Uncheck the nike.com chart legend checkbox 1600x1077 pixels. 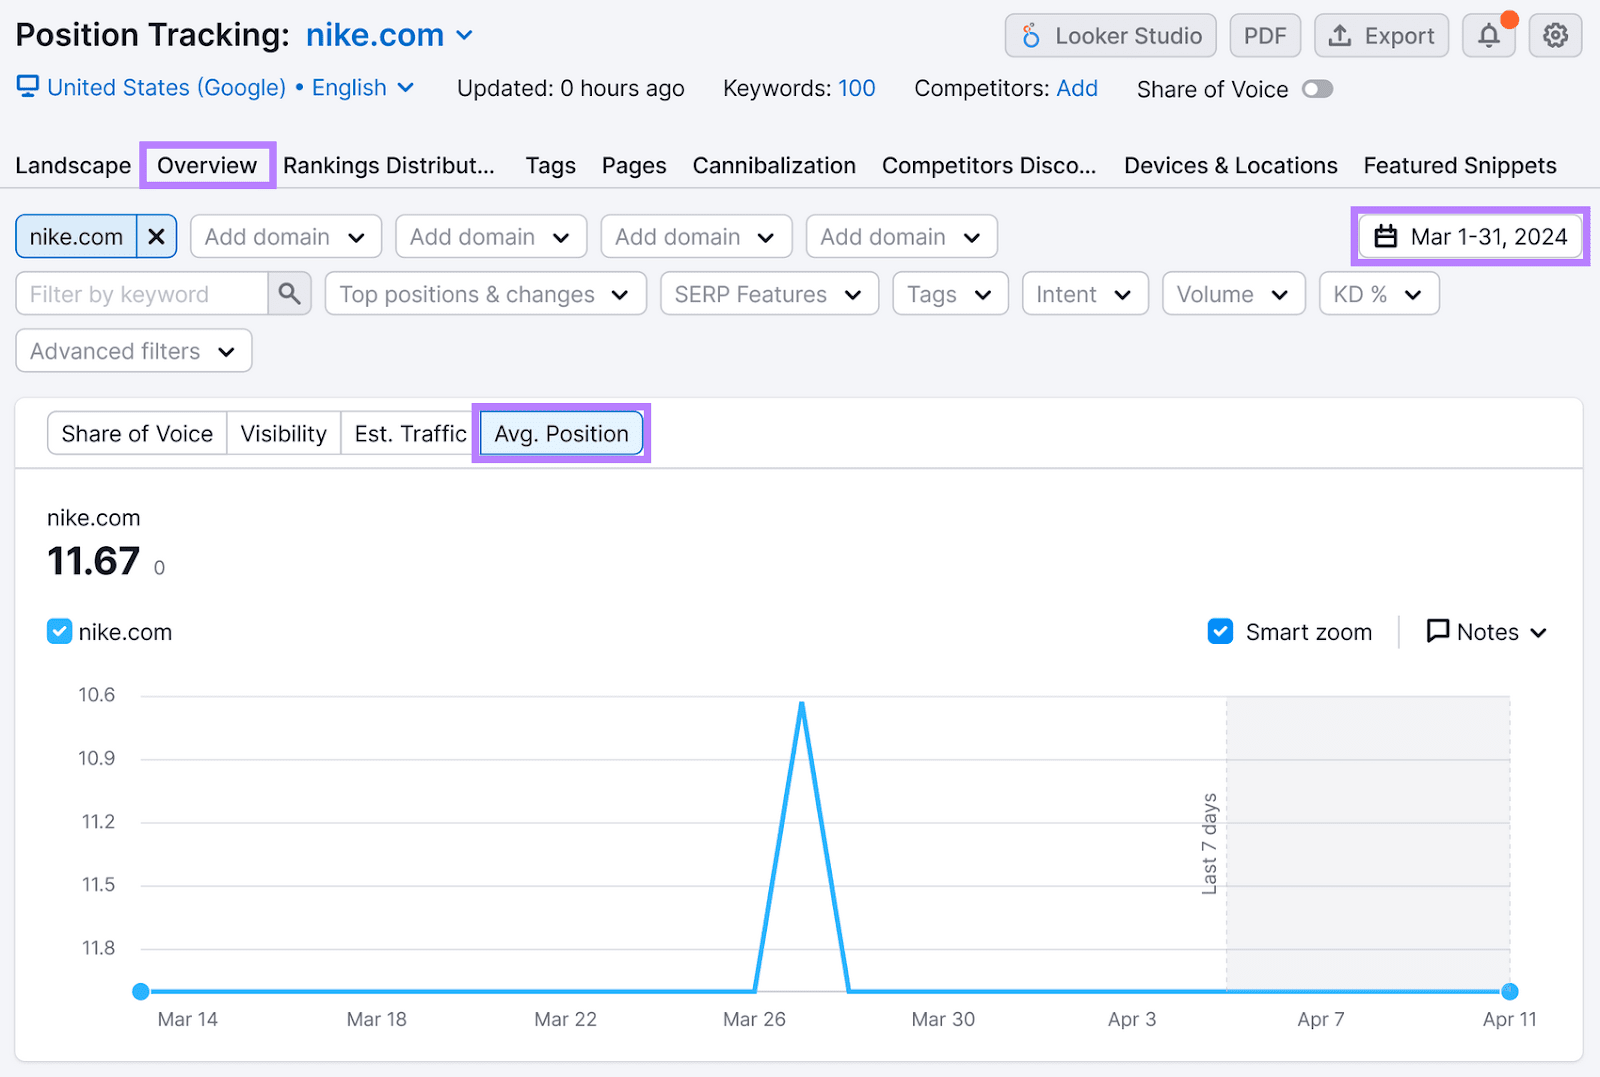pos(59,632)
